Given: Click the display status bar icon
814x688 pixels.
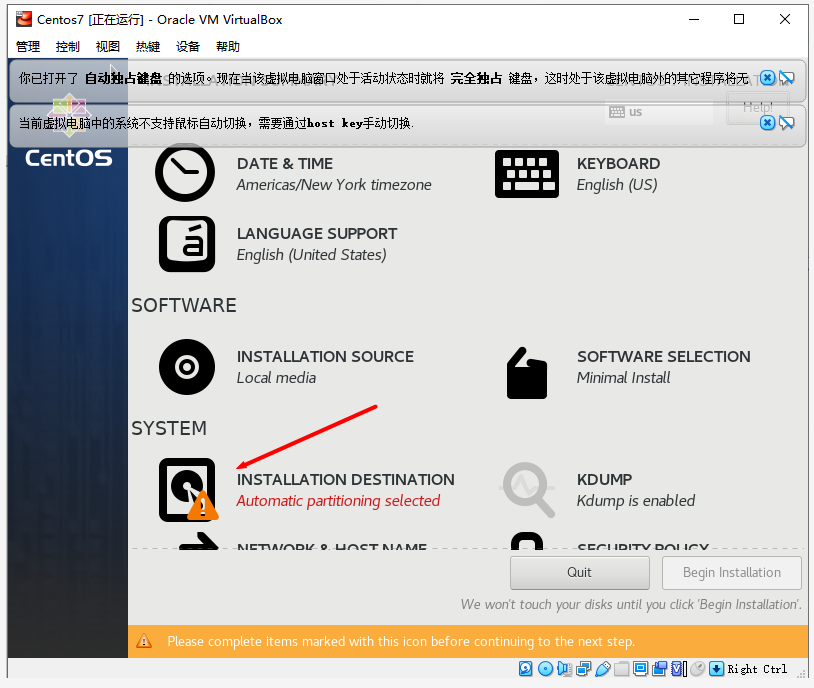Looking at the screenshot, I should (641, 669).
